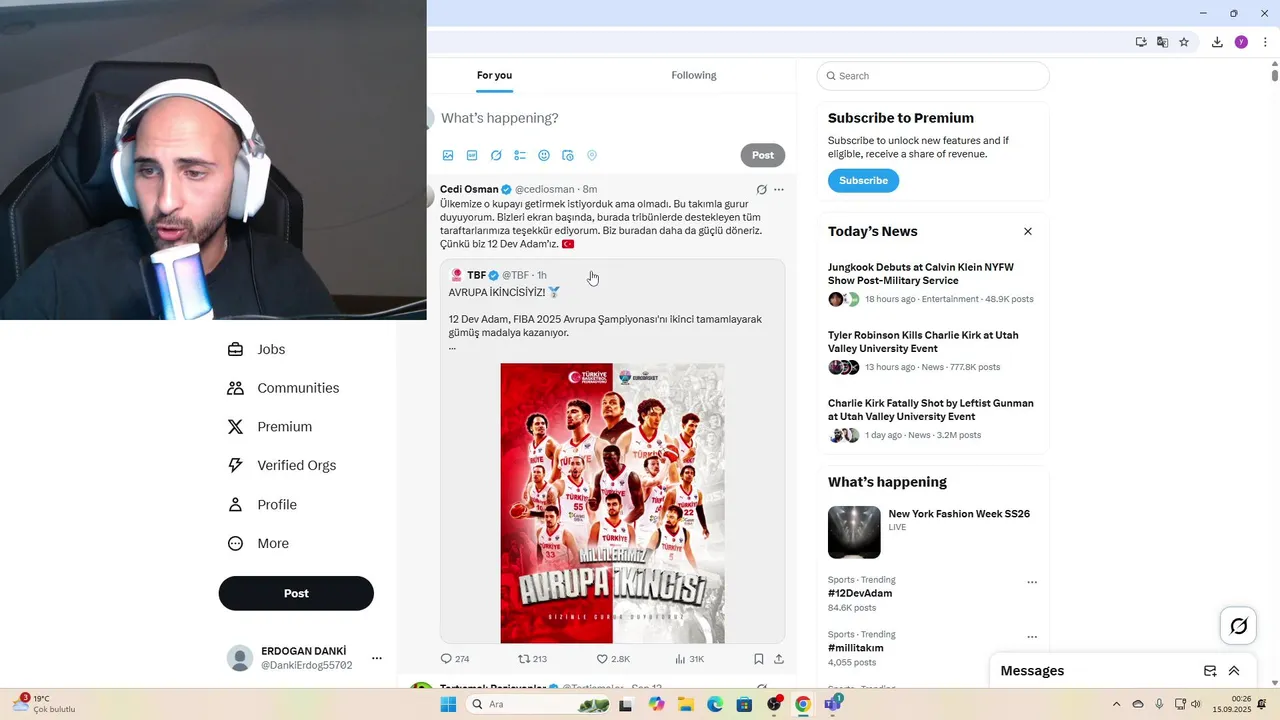Screen dimensions: 1280x720
Task: Open the quoted TBF post header
Action: [x=498, y=275]
